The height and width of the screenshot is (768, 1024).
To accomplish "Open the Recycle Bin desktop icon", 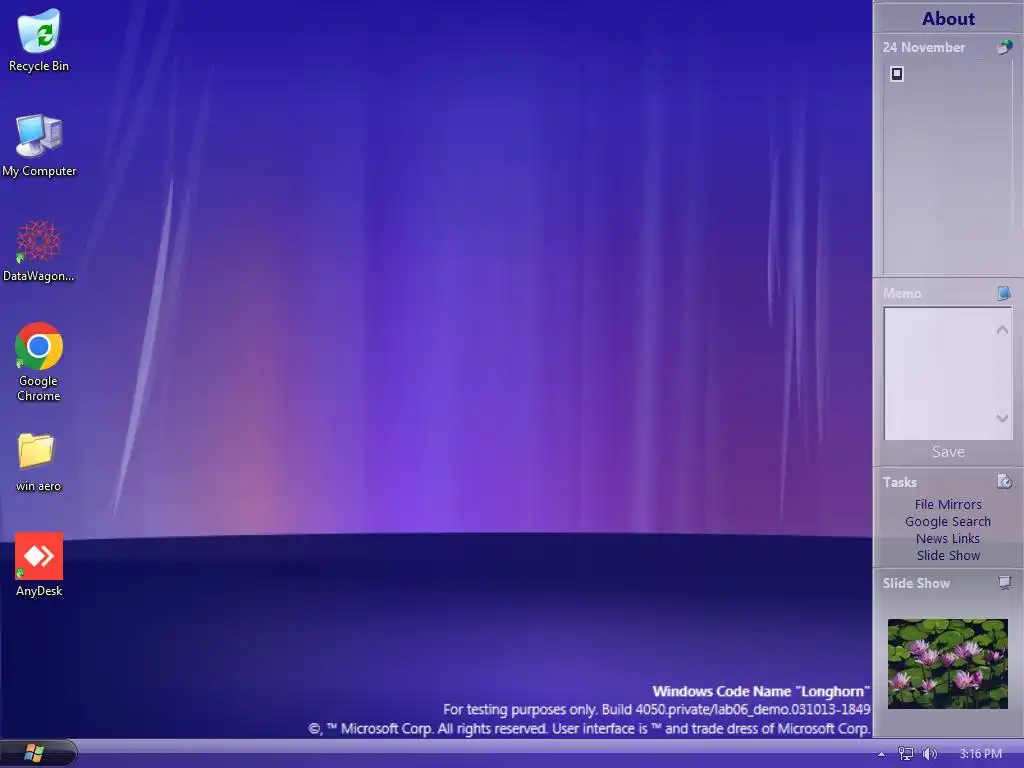I will [x=39, y=40].
